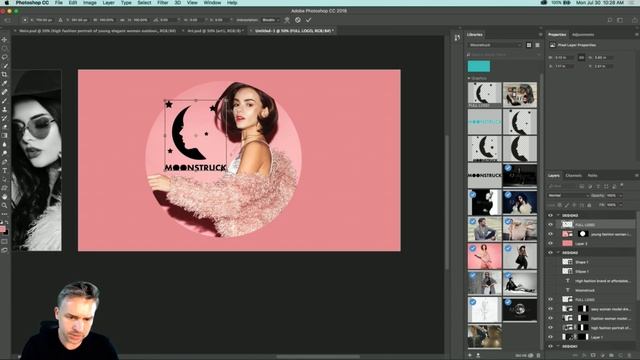Switch to the Paths tab
The image size is (640, 360).
(593, 176)
